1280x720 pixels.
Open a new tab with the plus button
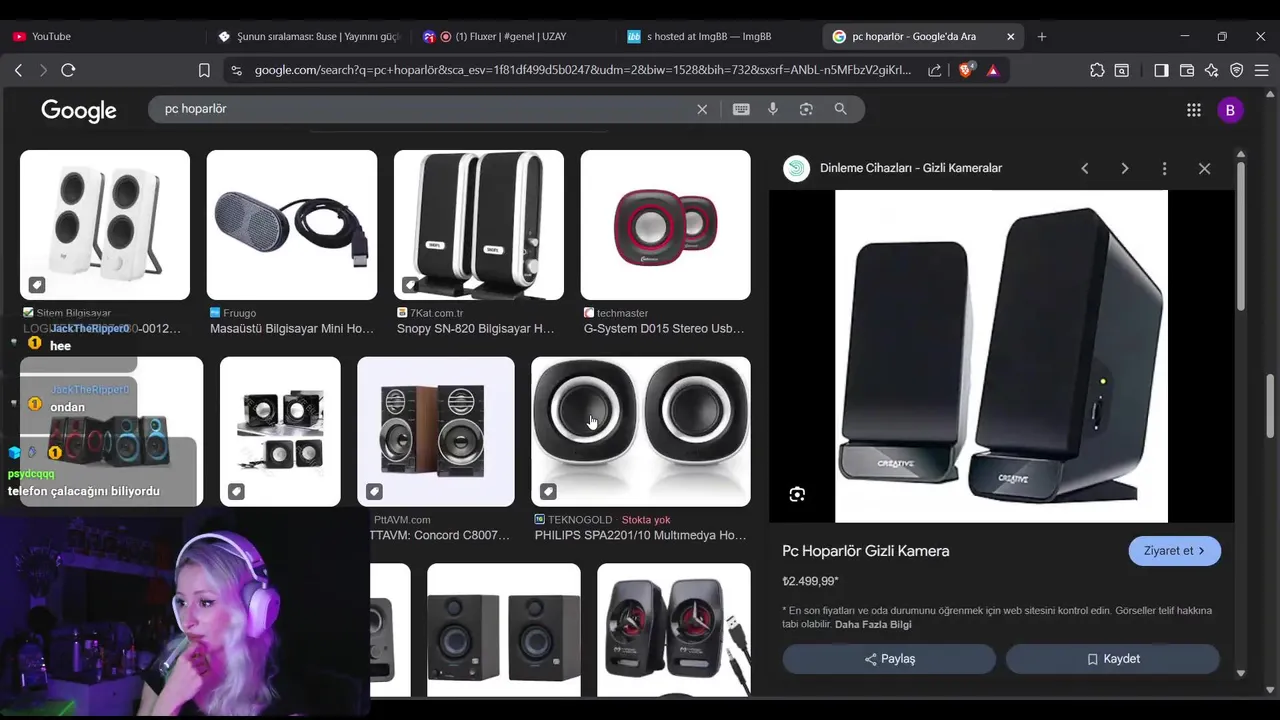point(1042,36)
